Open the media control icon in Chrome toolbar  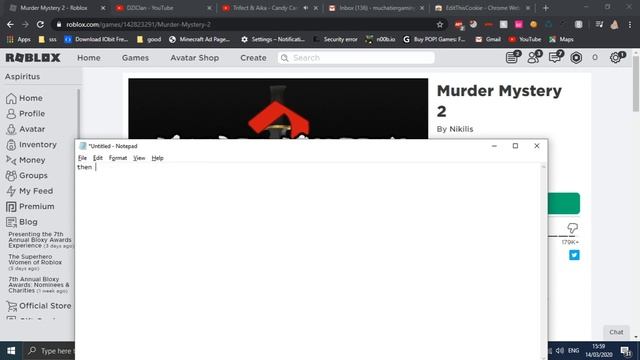pyautogui.click(x=599, y=24)
